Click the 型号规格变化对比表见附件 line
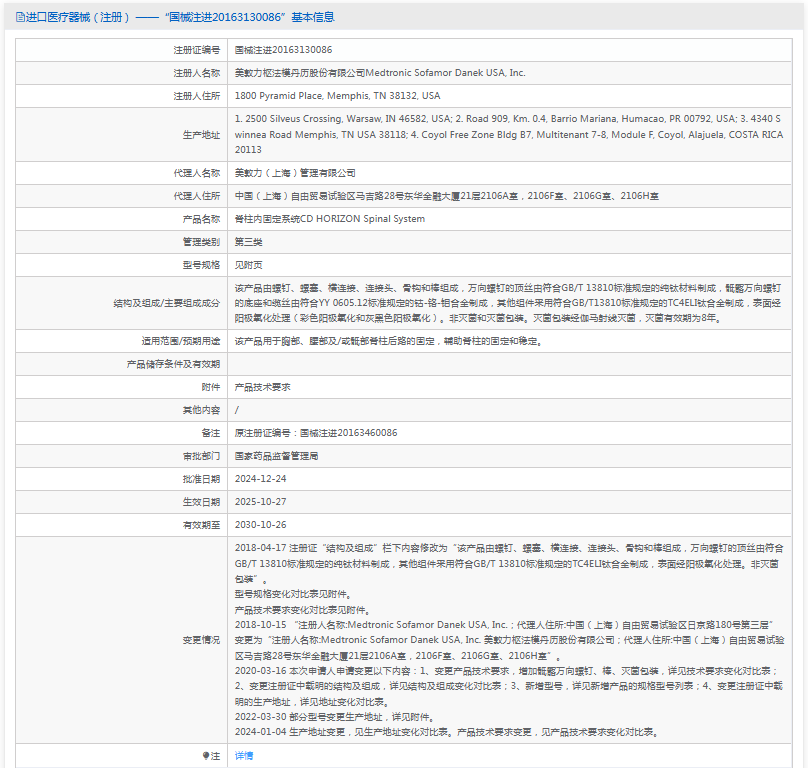Image resolution: width=808 pixels, height=768 pixels. (x=293, y=594)
